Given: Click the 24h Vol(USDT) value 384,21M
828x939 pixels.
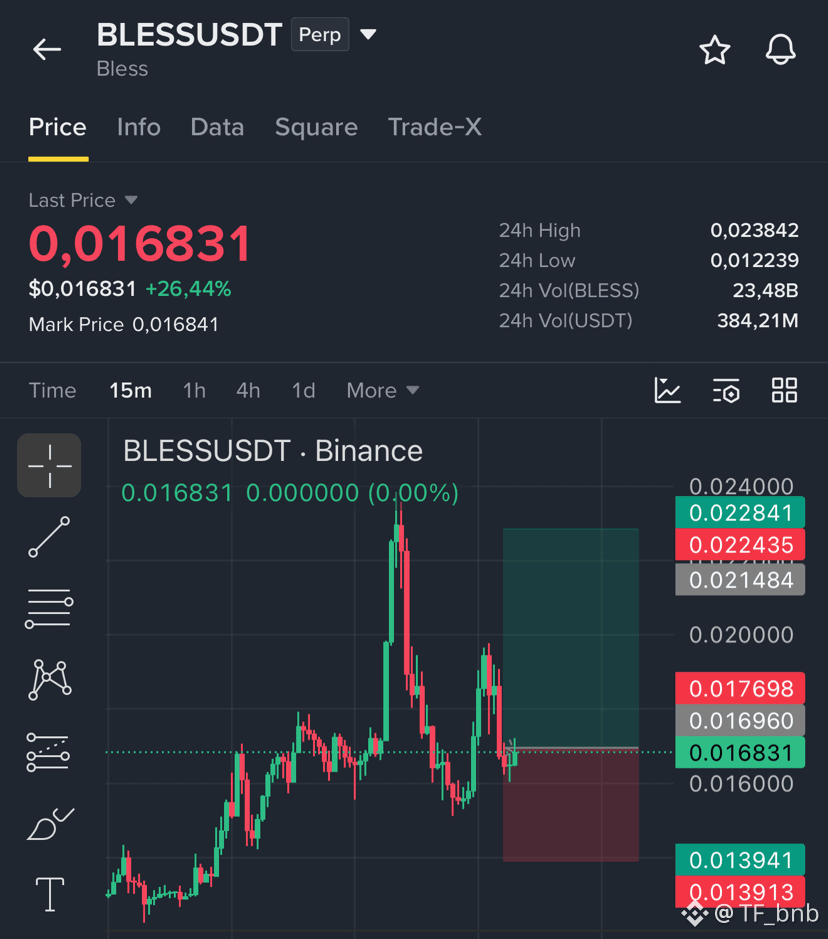Looking at the screenshot, I should tap(758, 321).
